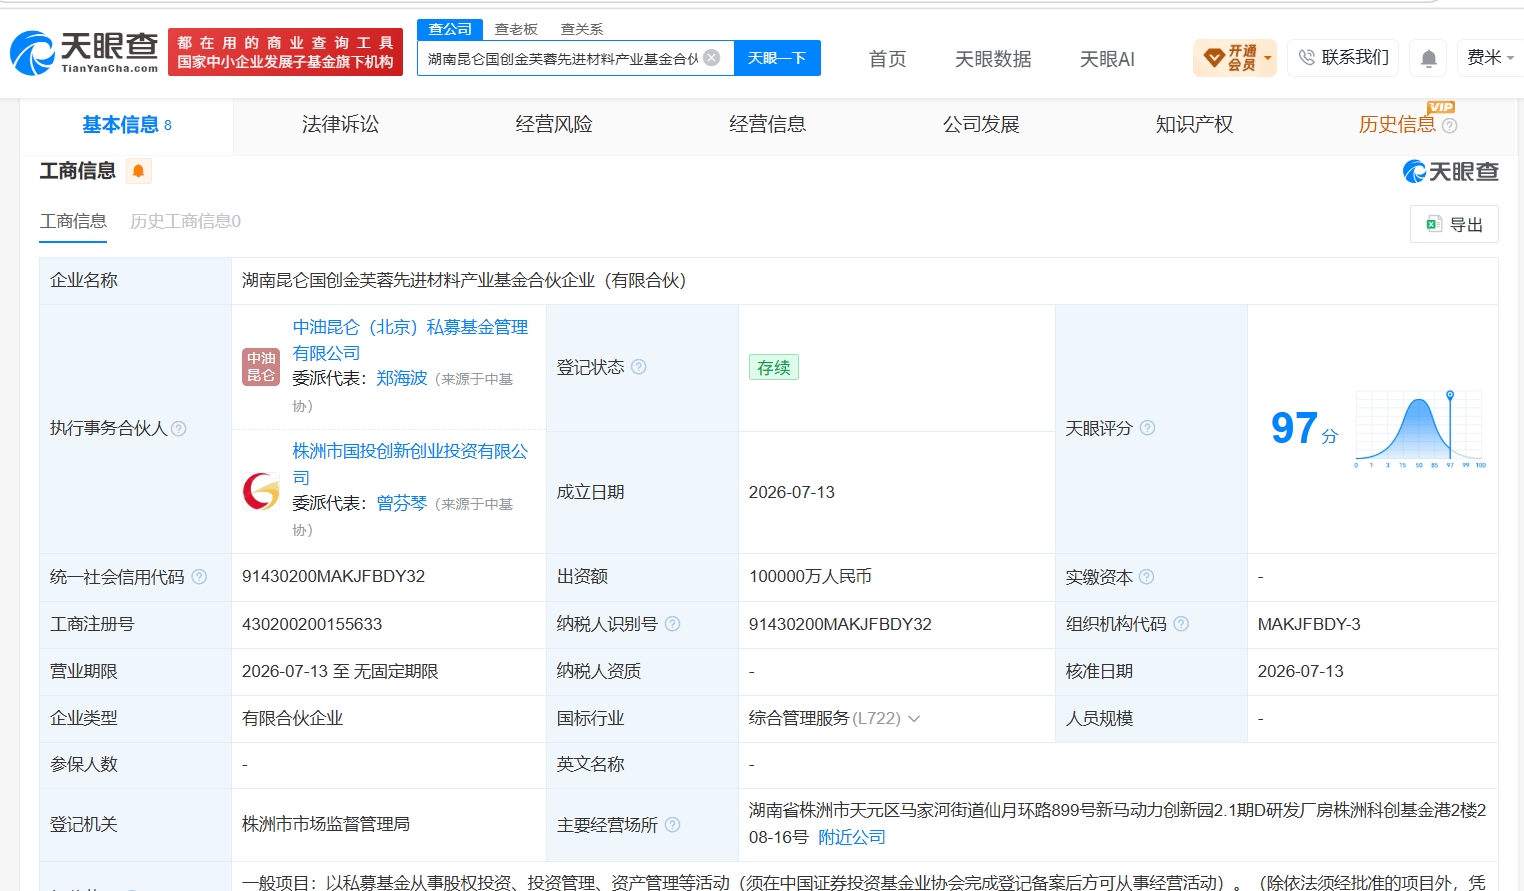Viewport: 1524px width, 891px height.
Task: Open 株洲市国投创新创业投资有限公司 link
Action: [410, 464]
